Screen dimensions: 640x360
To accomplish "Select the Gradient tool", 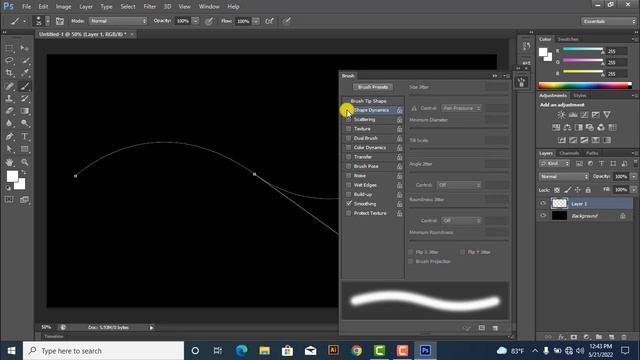I will tap(24, 111).
